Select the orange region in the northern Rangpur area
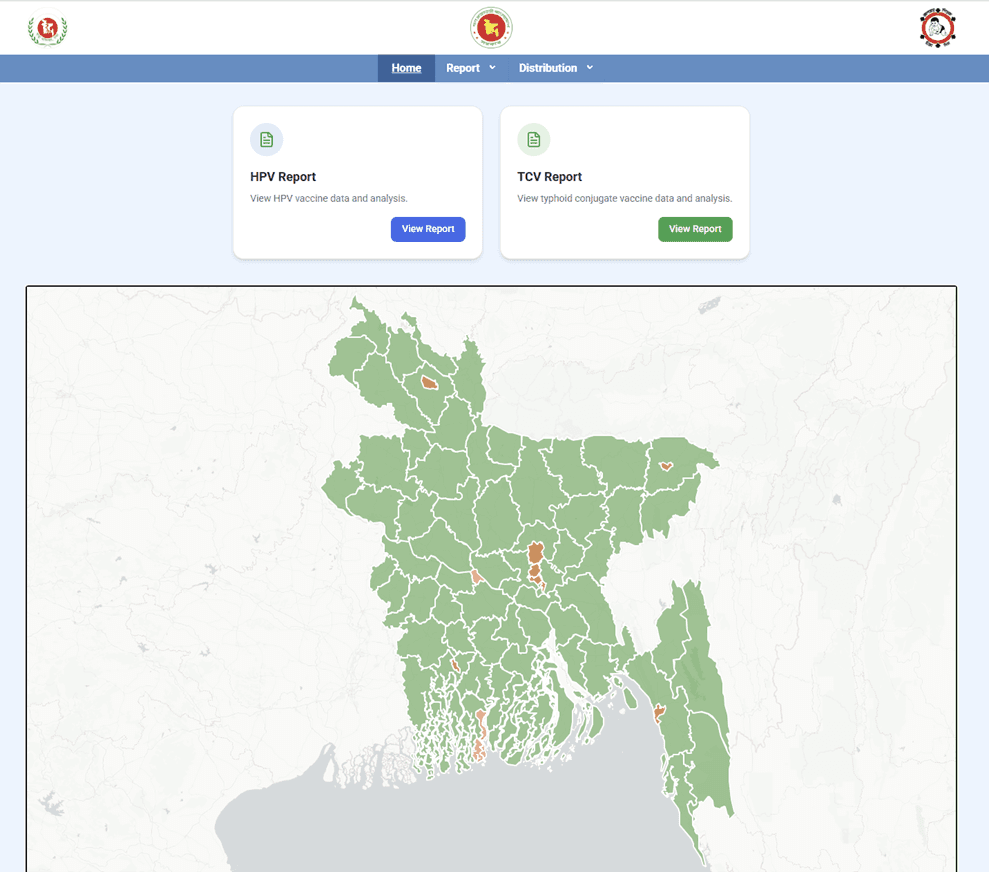This screenshot has width=989, height=872. pyautogui.click(x=430, y=382)
